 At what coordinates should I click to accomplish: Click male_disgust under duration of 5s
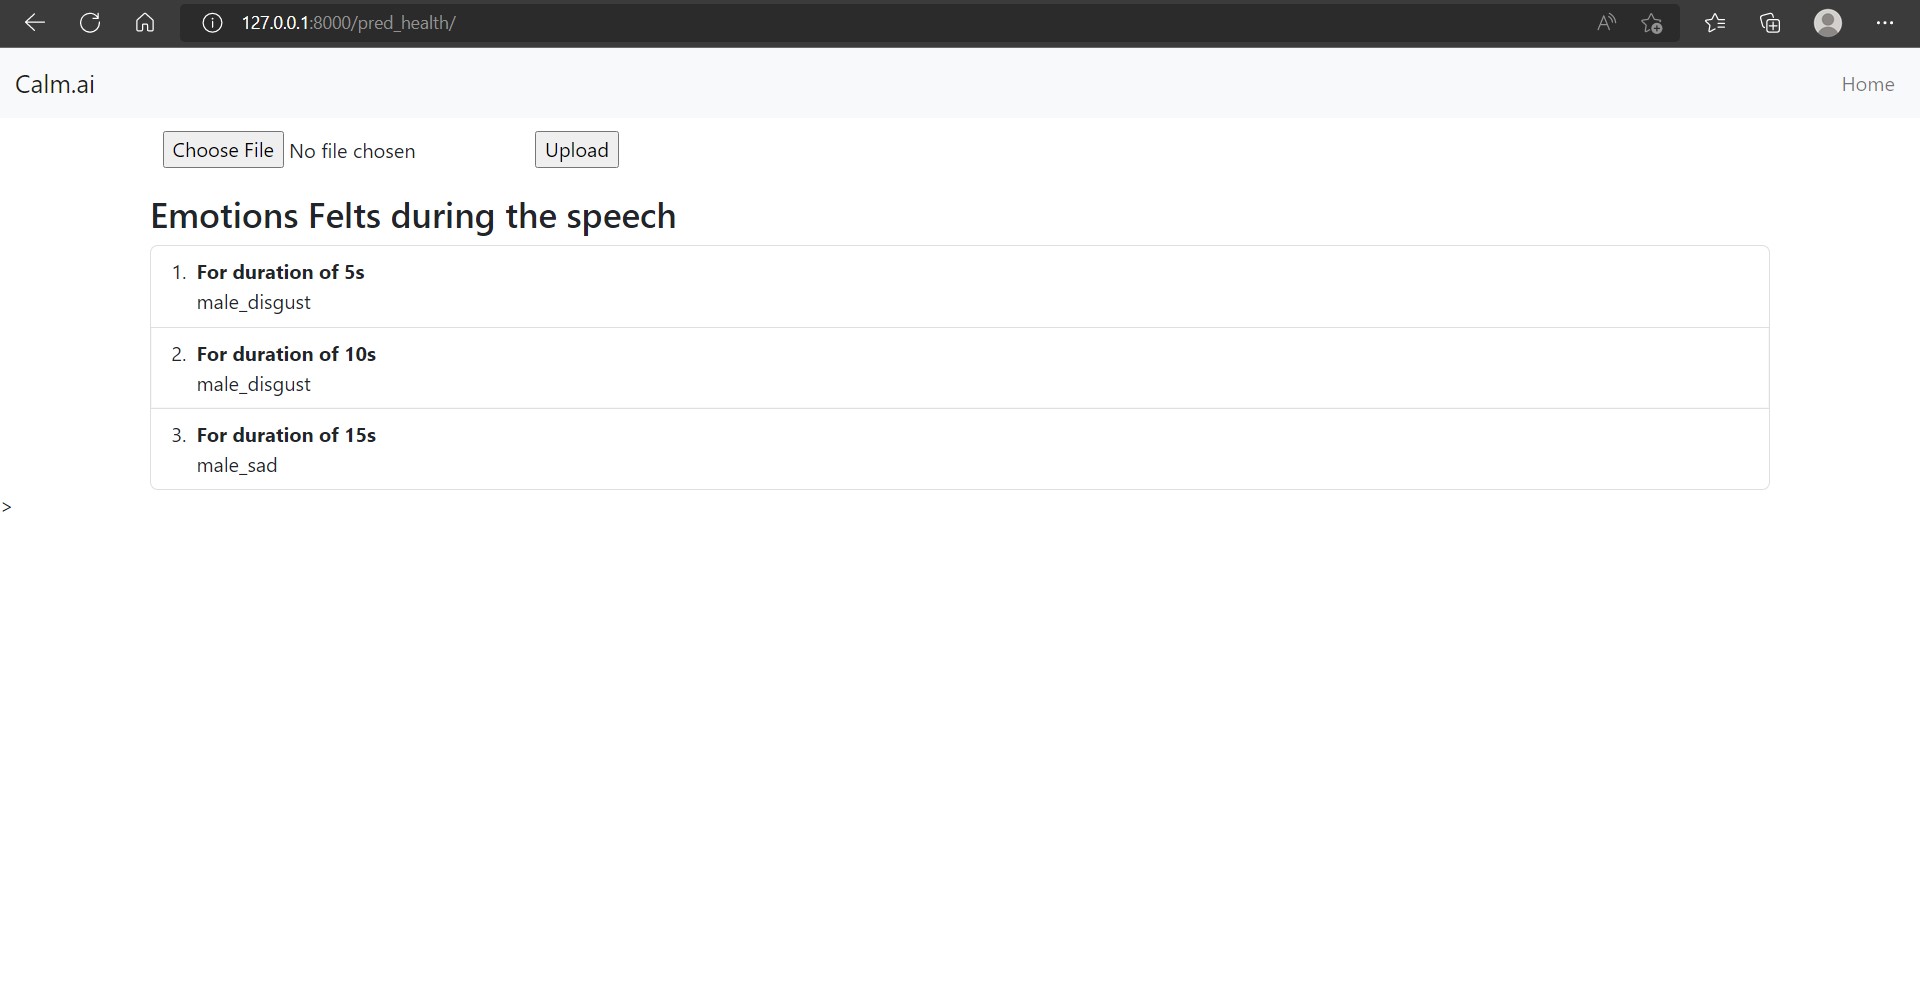point(254,303)
